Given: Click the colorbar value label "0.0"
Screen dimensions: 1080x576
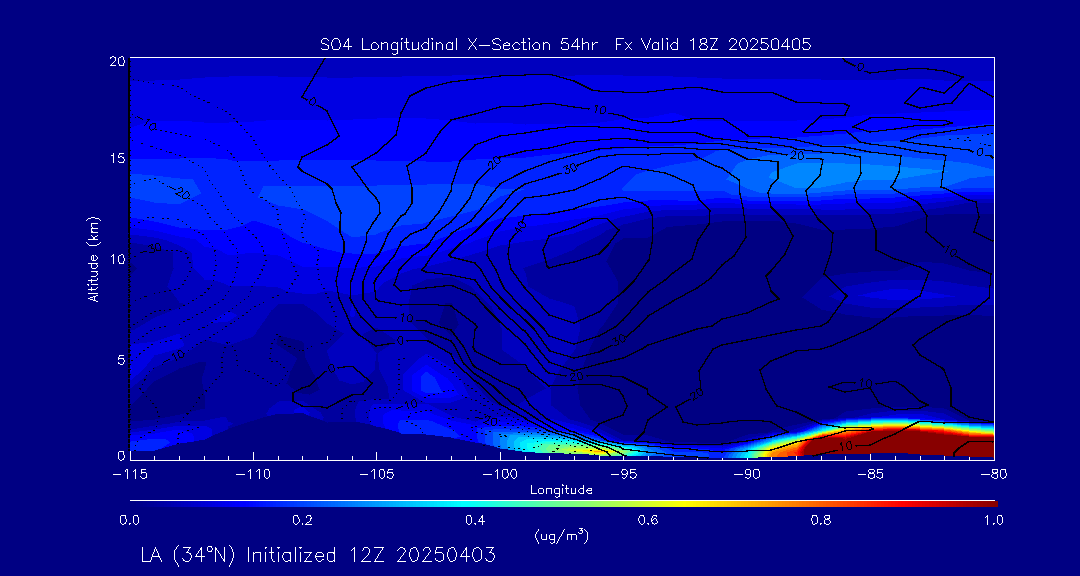Looking at the screenshot, I should (x=130, y=520).
